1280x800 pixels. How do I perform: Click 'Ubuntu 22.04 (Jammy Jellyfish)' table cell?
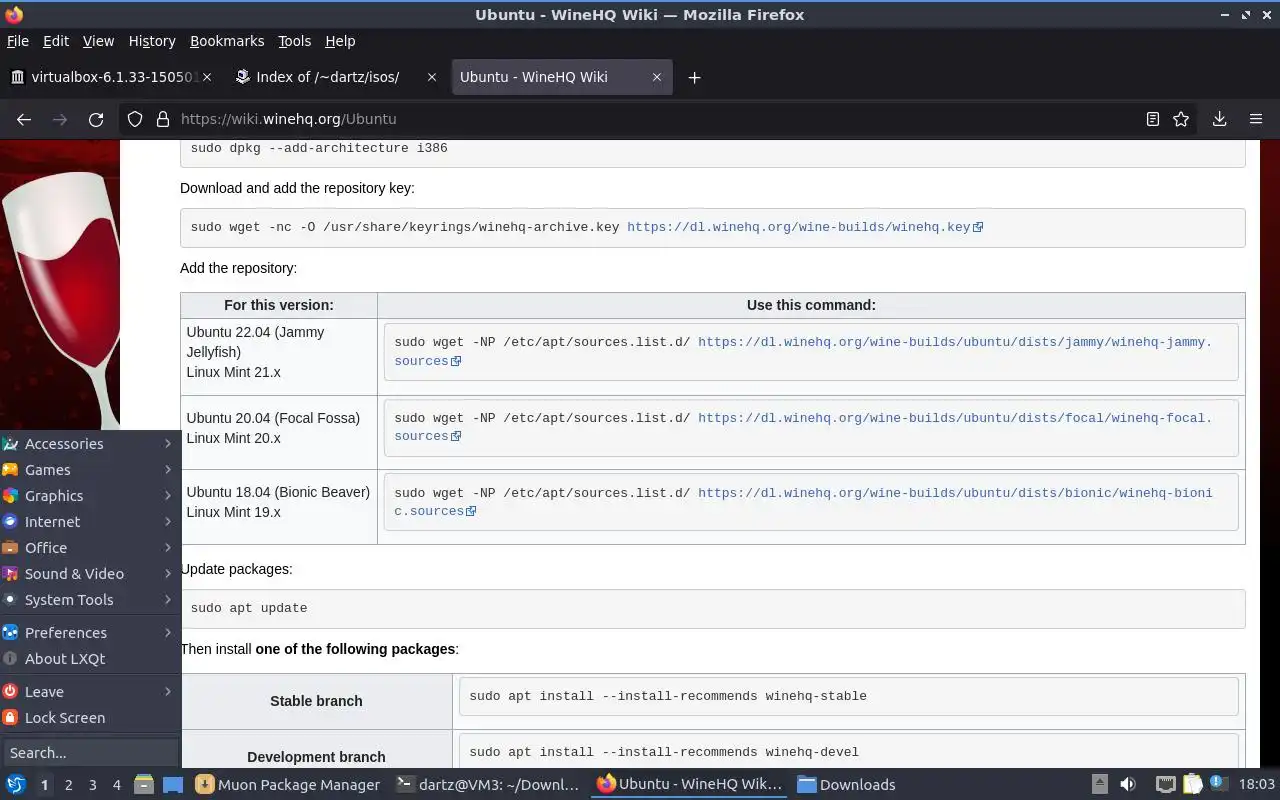(279, 357)
